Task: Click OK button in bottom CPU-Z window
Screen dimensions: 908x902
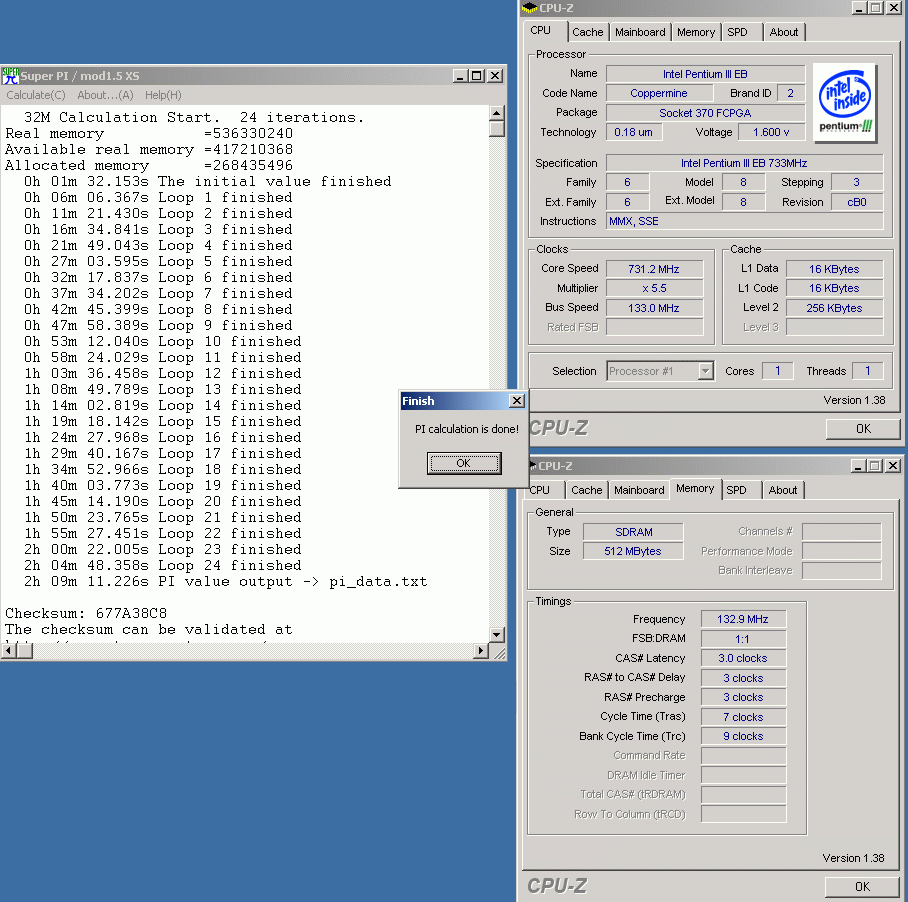Action: [862, 886]
